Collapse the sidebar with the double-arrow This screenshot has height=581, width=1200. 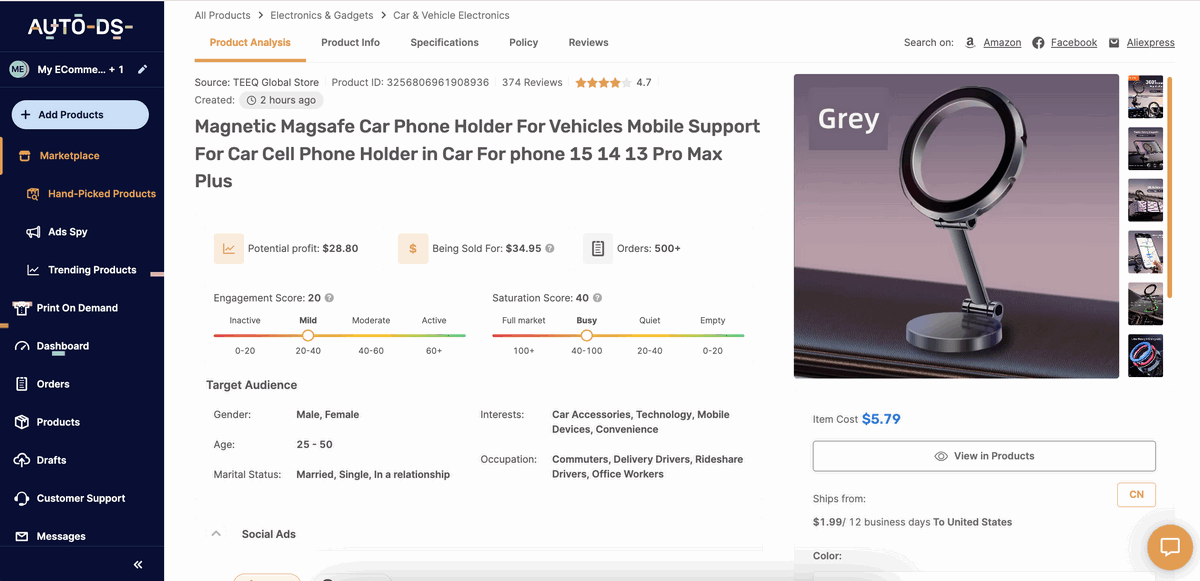coord(137,563)
